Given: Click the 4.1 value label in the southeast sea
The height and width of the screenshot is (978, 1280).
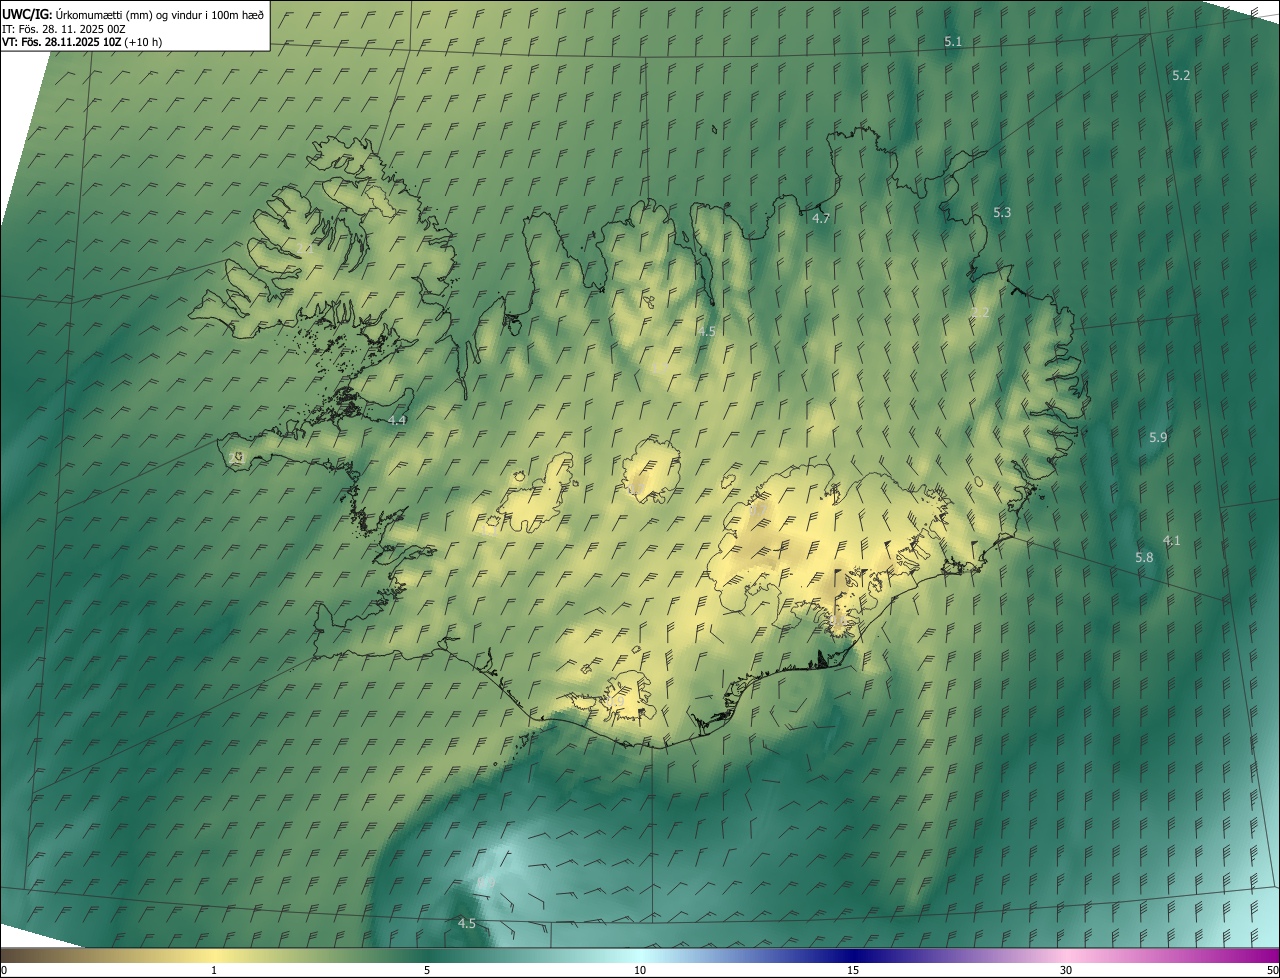Looking at the screenshot, I should (x=1171, y=541).
